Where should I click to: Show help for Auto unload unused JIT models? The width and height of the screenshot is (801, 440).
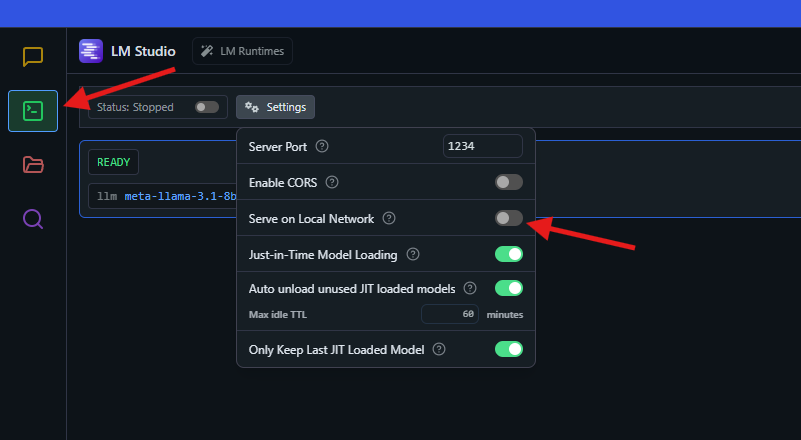[470, 288]
